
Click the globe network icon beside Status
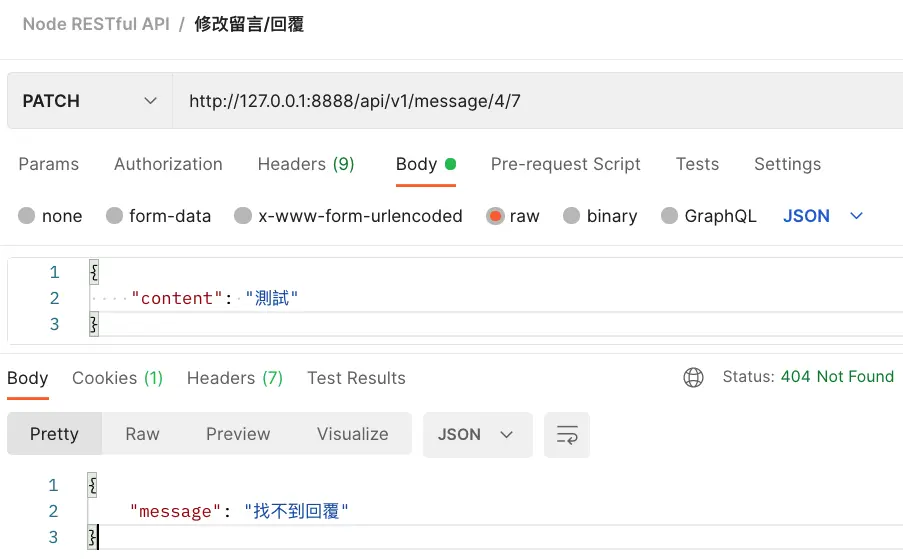pos(693,377)
